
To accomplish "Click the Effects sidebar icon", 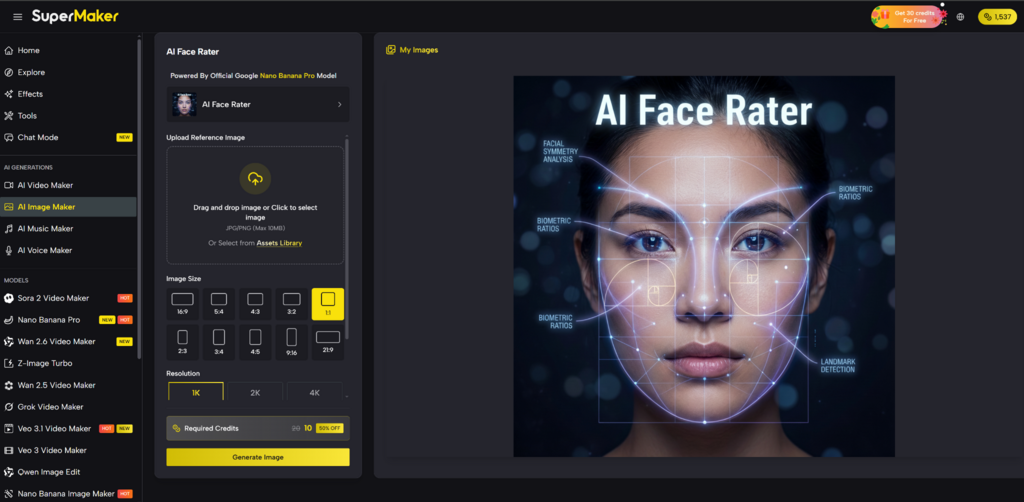I will click(x=9, y=94).
